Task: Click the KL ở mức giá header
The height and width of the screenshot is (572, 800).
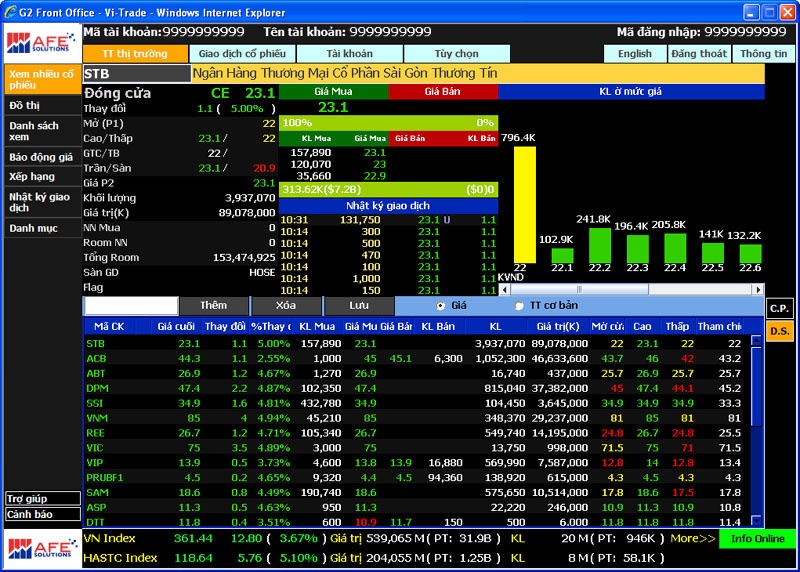Action: 631,92
